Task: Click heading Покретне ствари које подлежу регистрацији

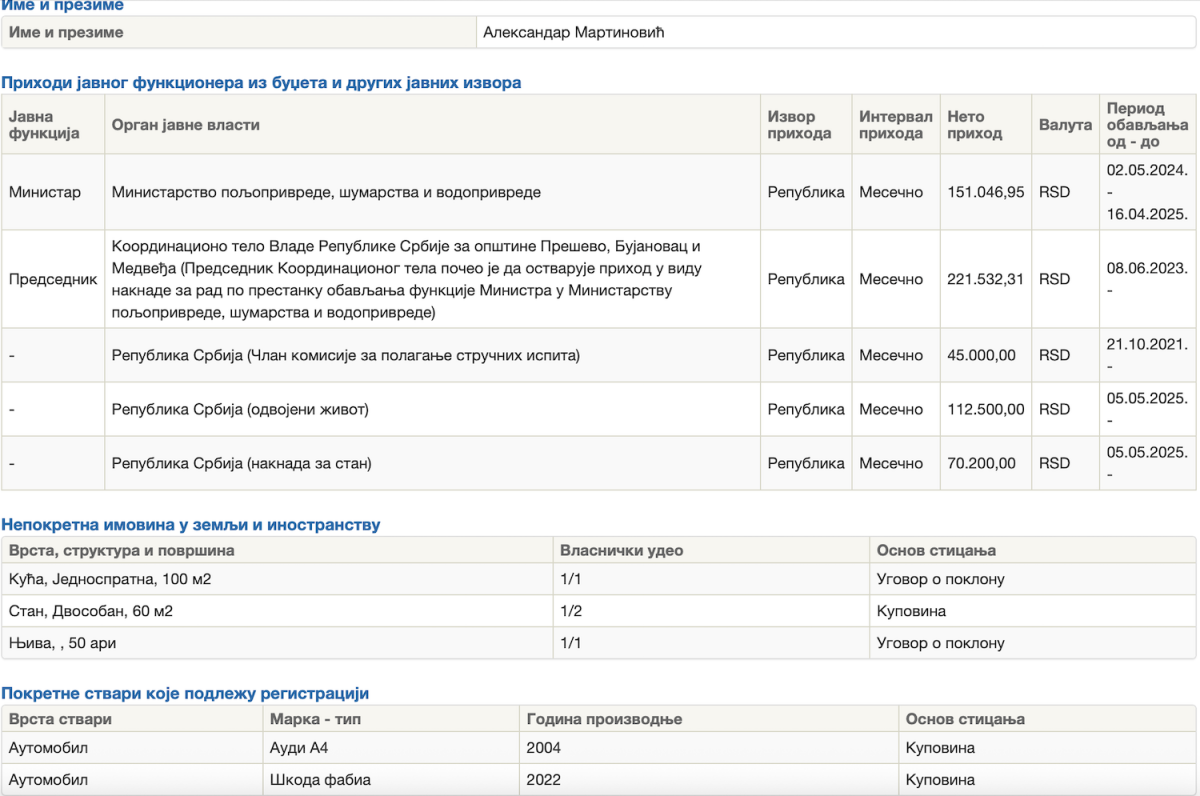Action: click(185, 693)
